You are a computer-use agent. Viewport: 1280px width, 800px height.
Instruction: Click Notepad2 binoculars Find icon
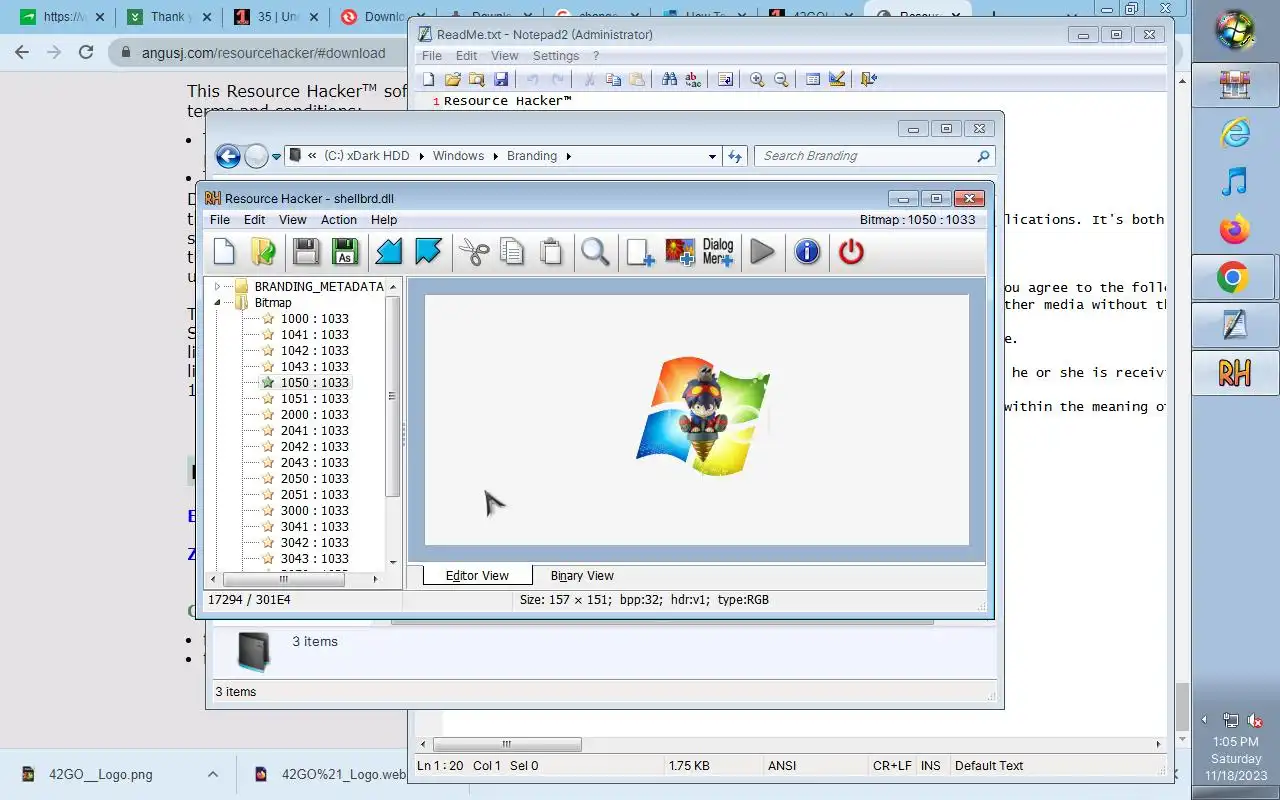tap(669, 79)
